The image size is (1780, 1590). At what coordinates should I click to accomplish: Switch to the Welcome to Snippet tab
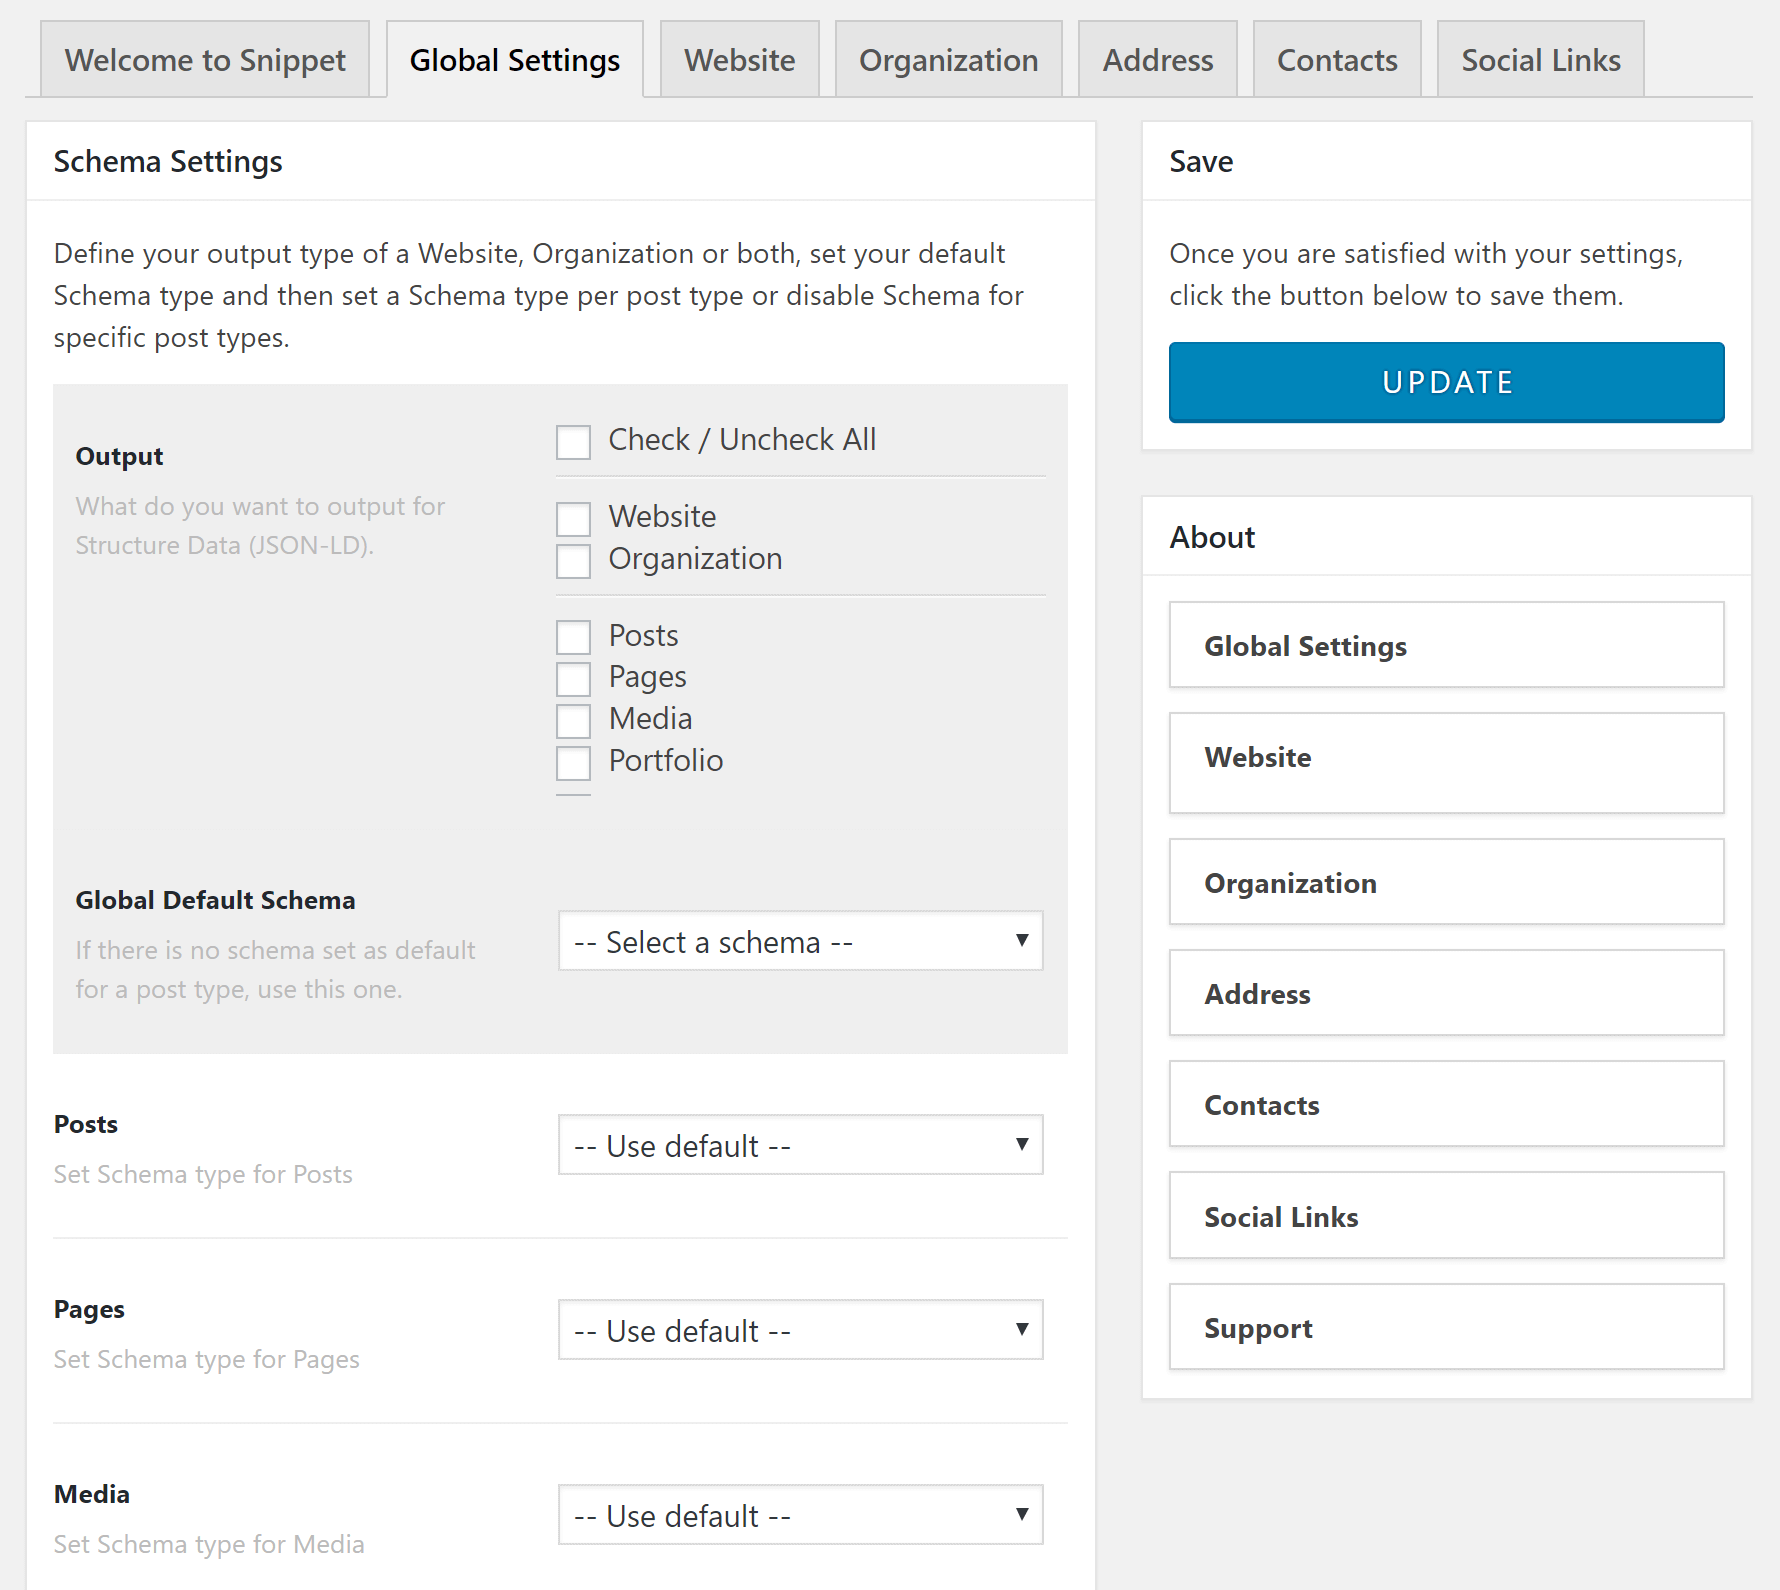[x=204, y=59]
